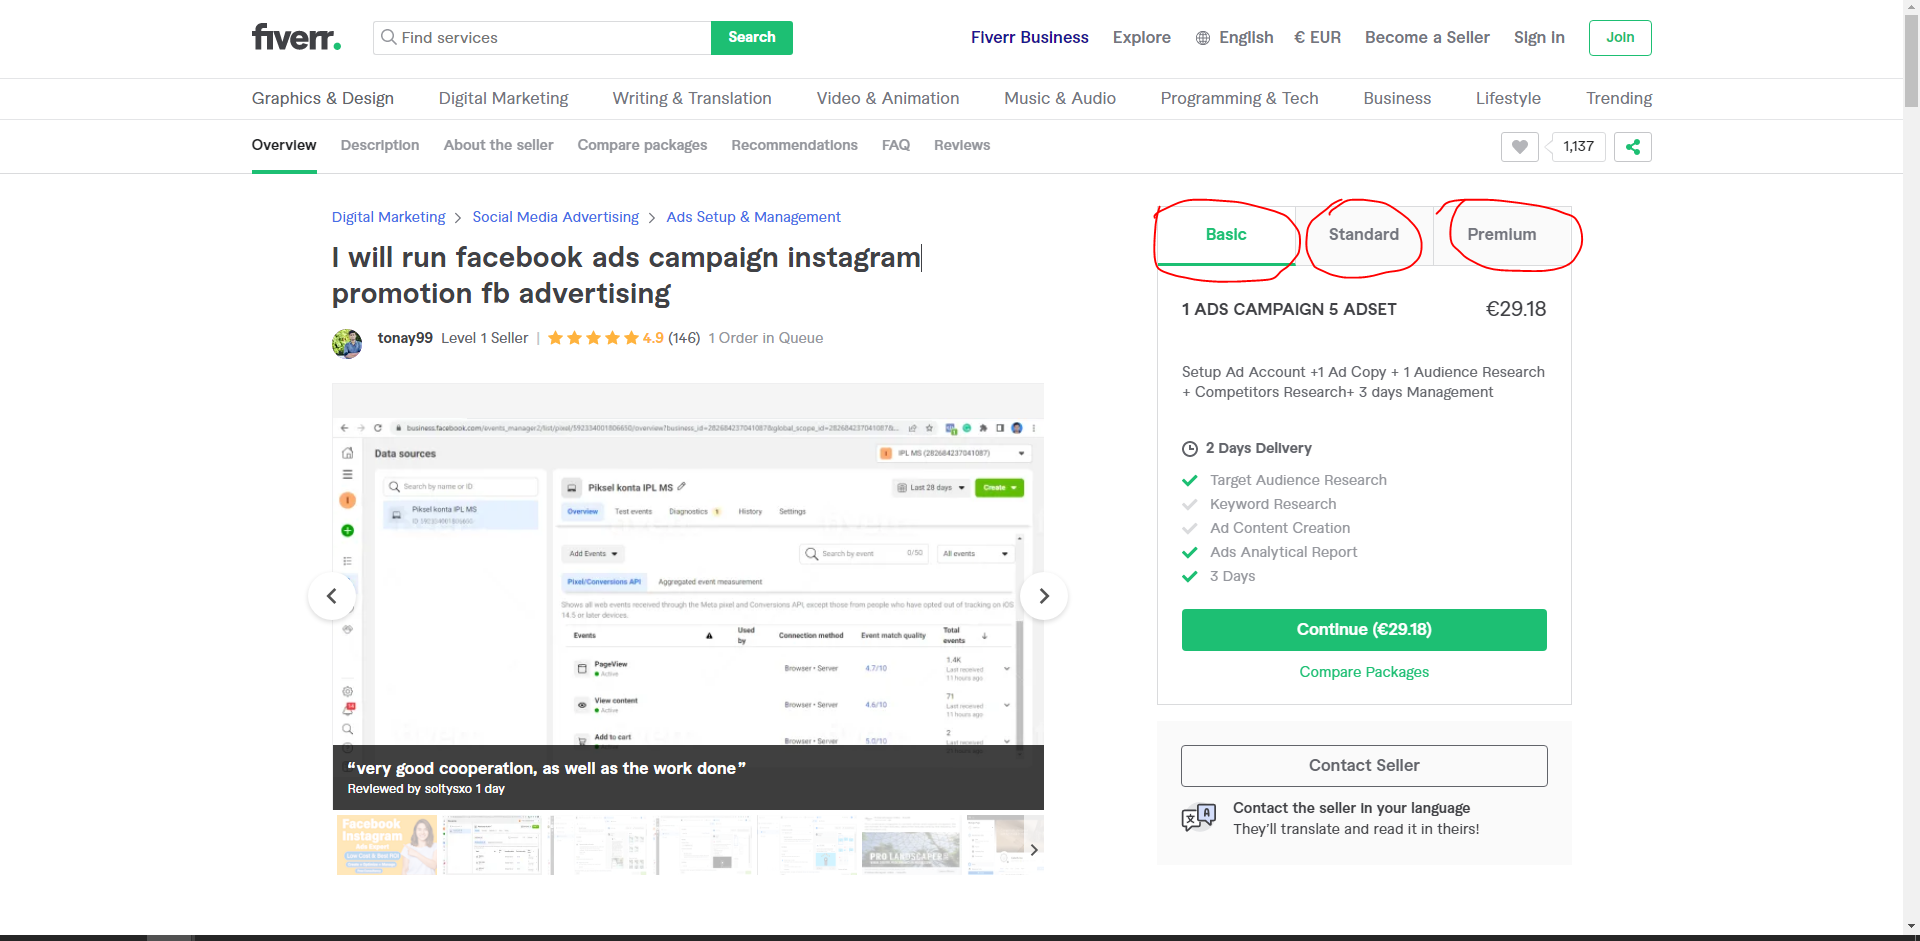
Task: Click the translate language icon
Action: point(1199,818)
